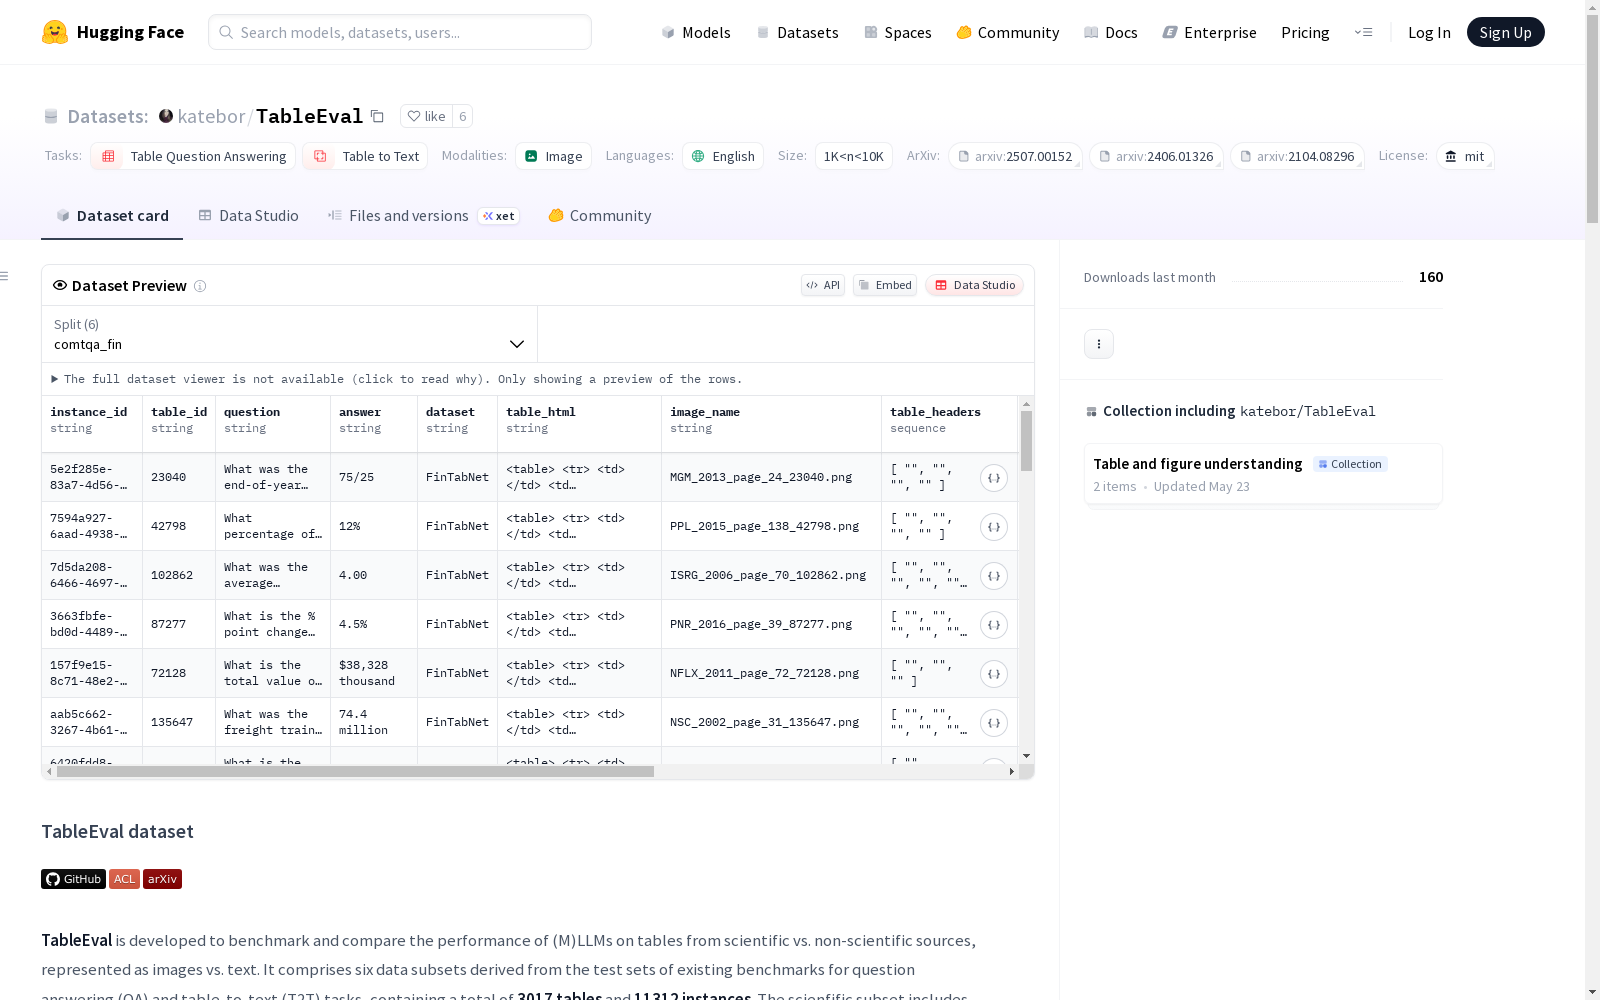Go to the Pricing page
The width and height of the screenshot is (1600, 1000).
click(1305, 32)
